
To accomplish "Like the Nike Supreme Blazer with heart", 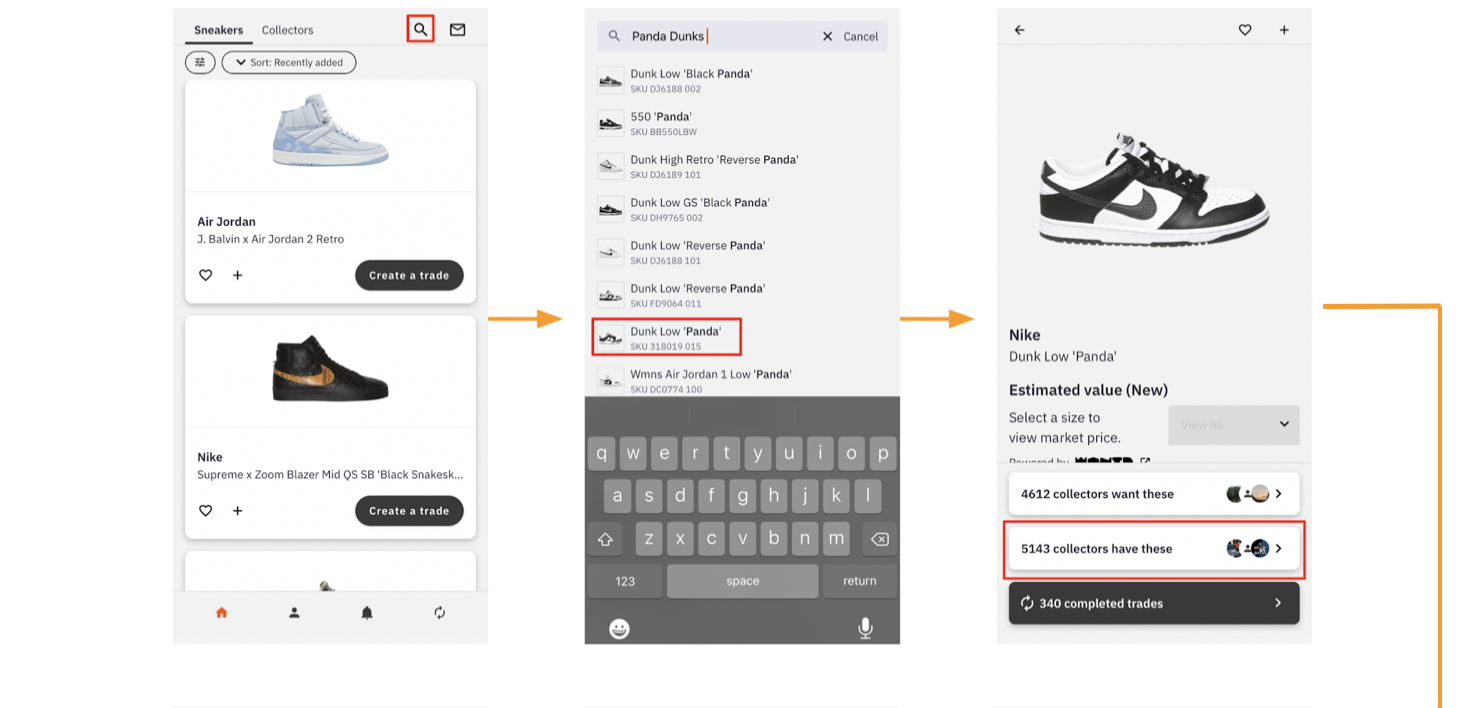I will click(206, 511).
